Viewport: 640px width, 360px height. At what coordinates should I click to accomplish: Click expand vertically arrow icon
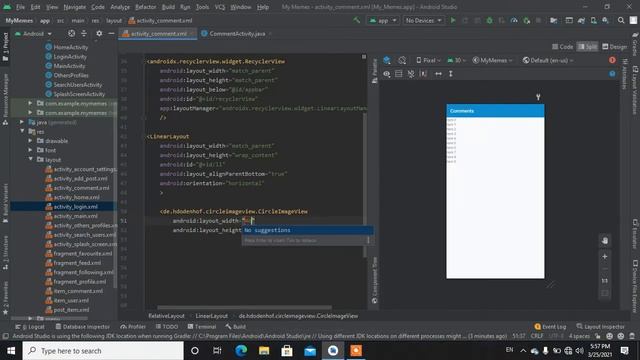[451, 74]
